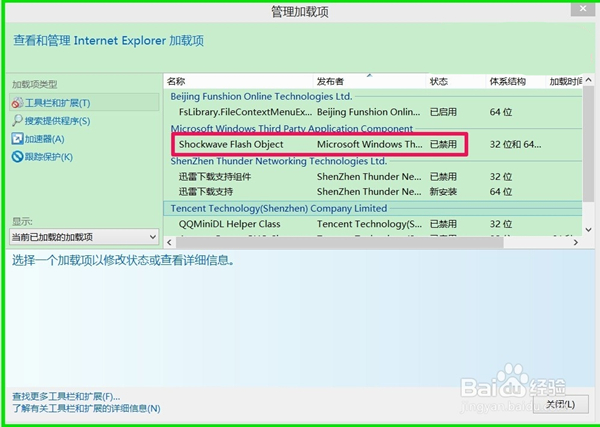Click the 状态 column header
Screen dimensions: 600x427
tap(455, 81)
